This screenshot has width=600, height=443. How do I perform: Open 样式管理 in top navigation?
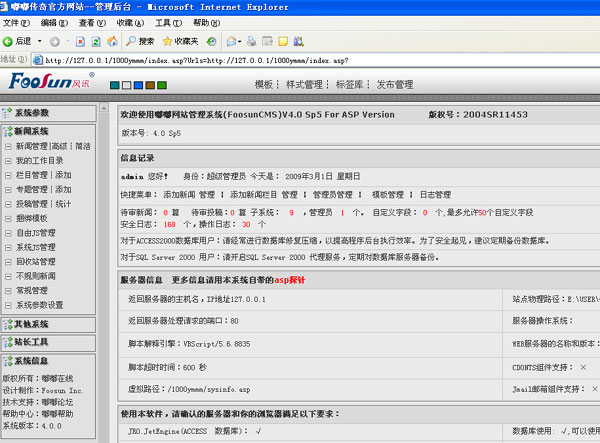tap(304, 85)
